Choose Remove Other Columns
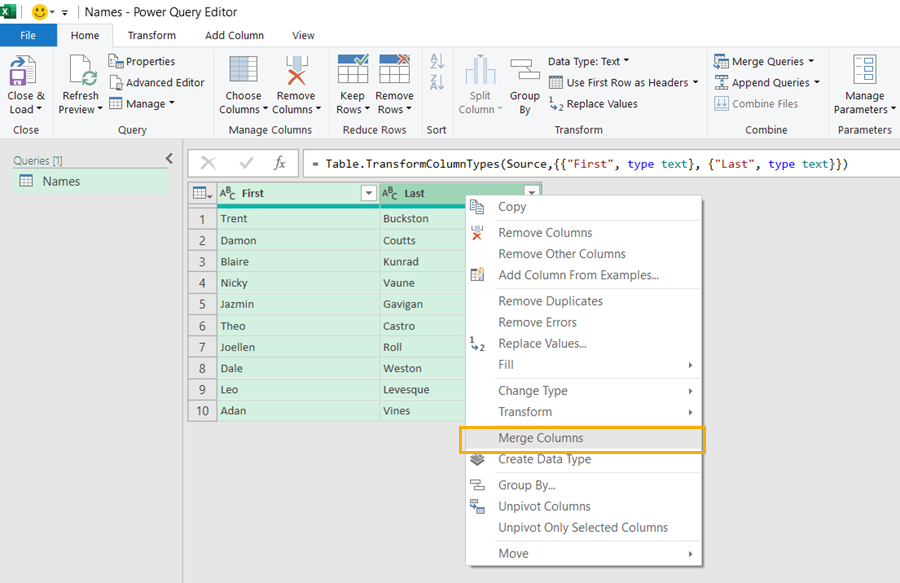Viewport: 900px width, 583px height. point(583,254)
